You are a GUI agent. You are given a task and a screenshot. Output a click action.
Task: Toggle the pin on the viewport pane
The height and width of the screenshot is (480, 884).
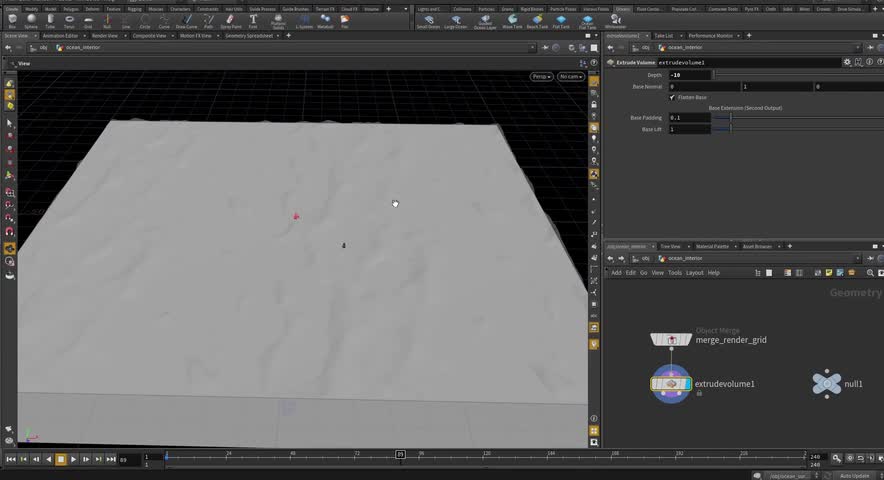tap(545, 48)
